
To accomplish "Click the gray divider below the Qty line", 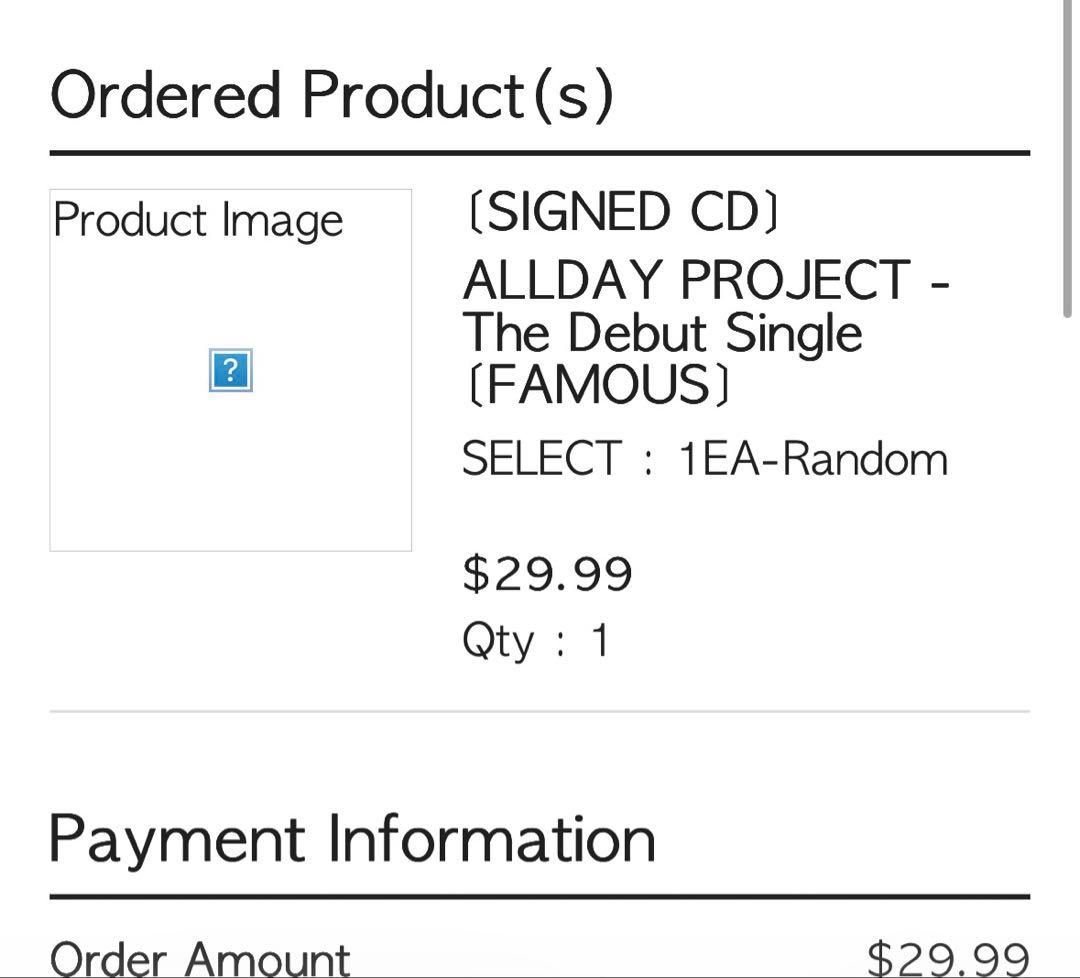I will point(540,711).
